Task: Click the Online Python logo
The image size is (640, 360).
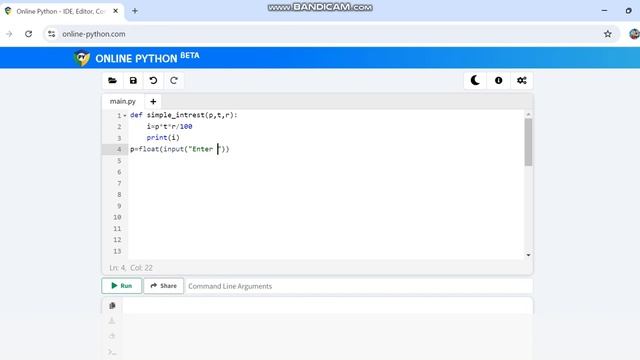Action: point(82,58)
